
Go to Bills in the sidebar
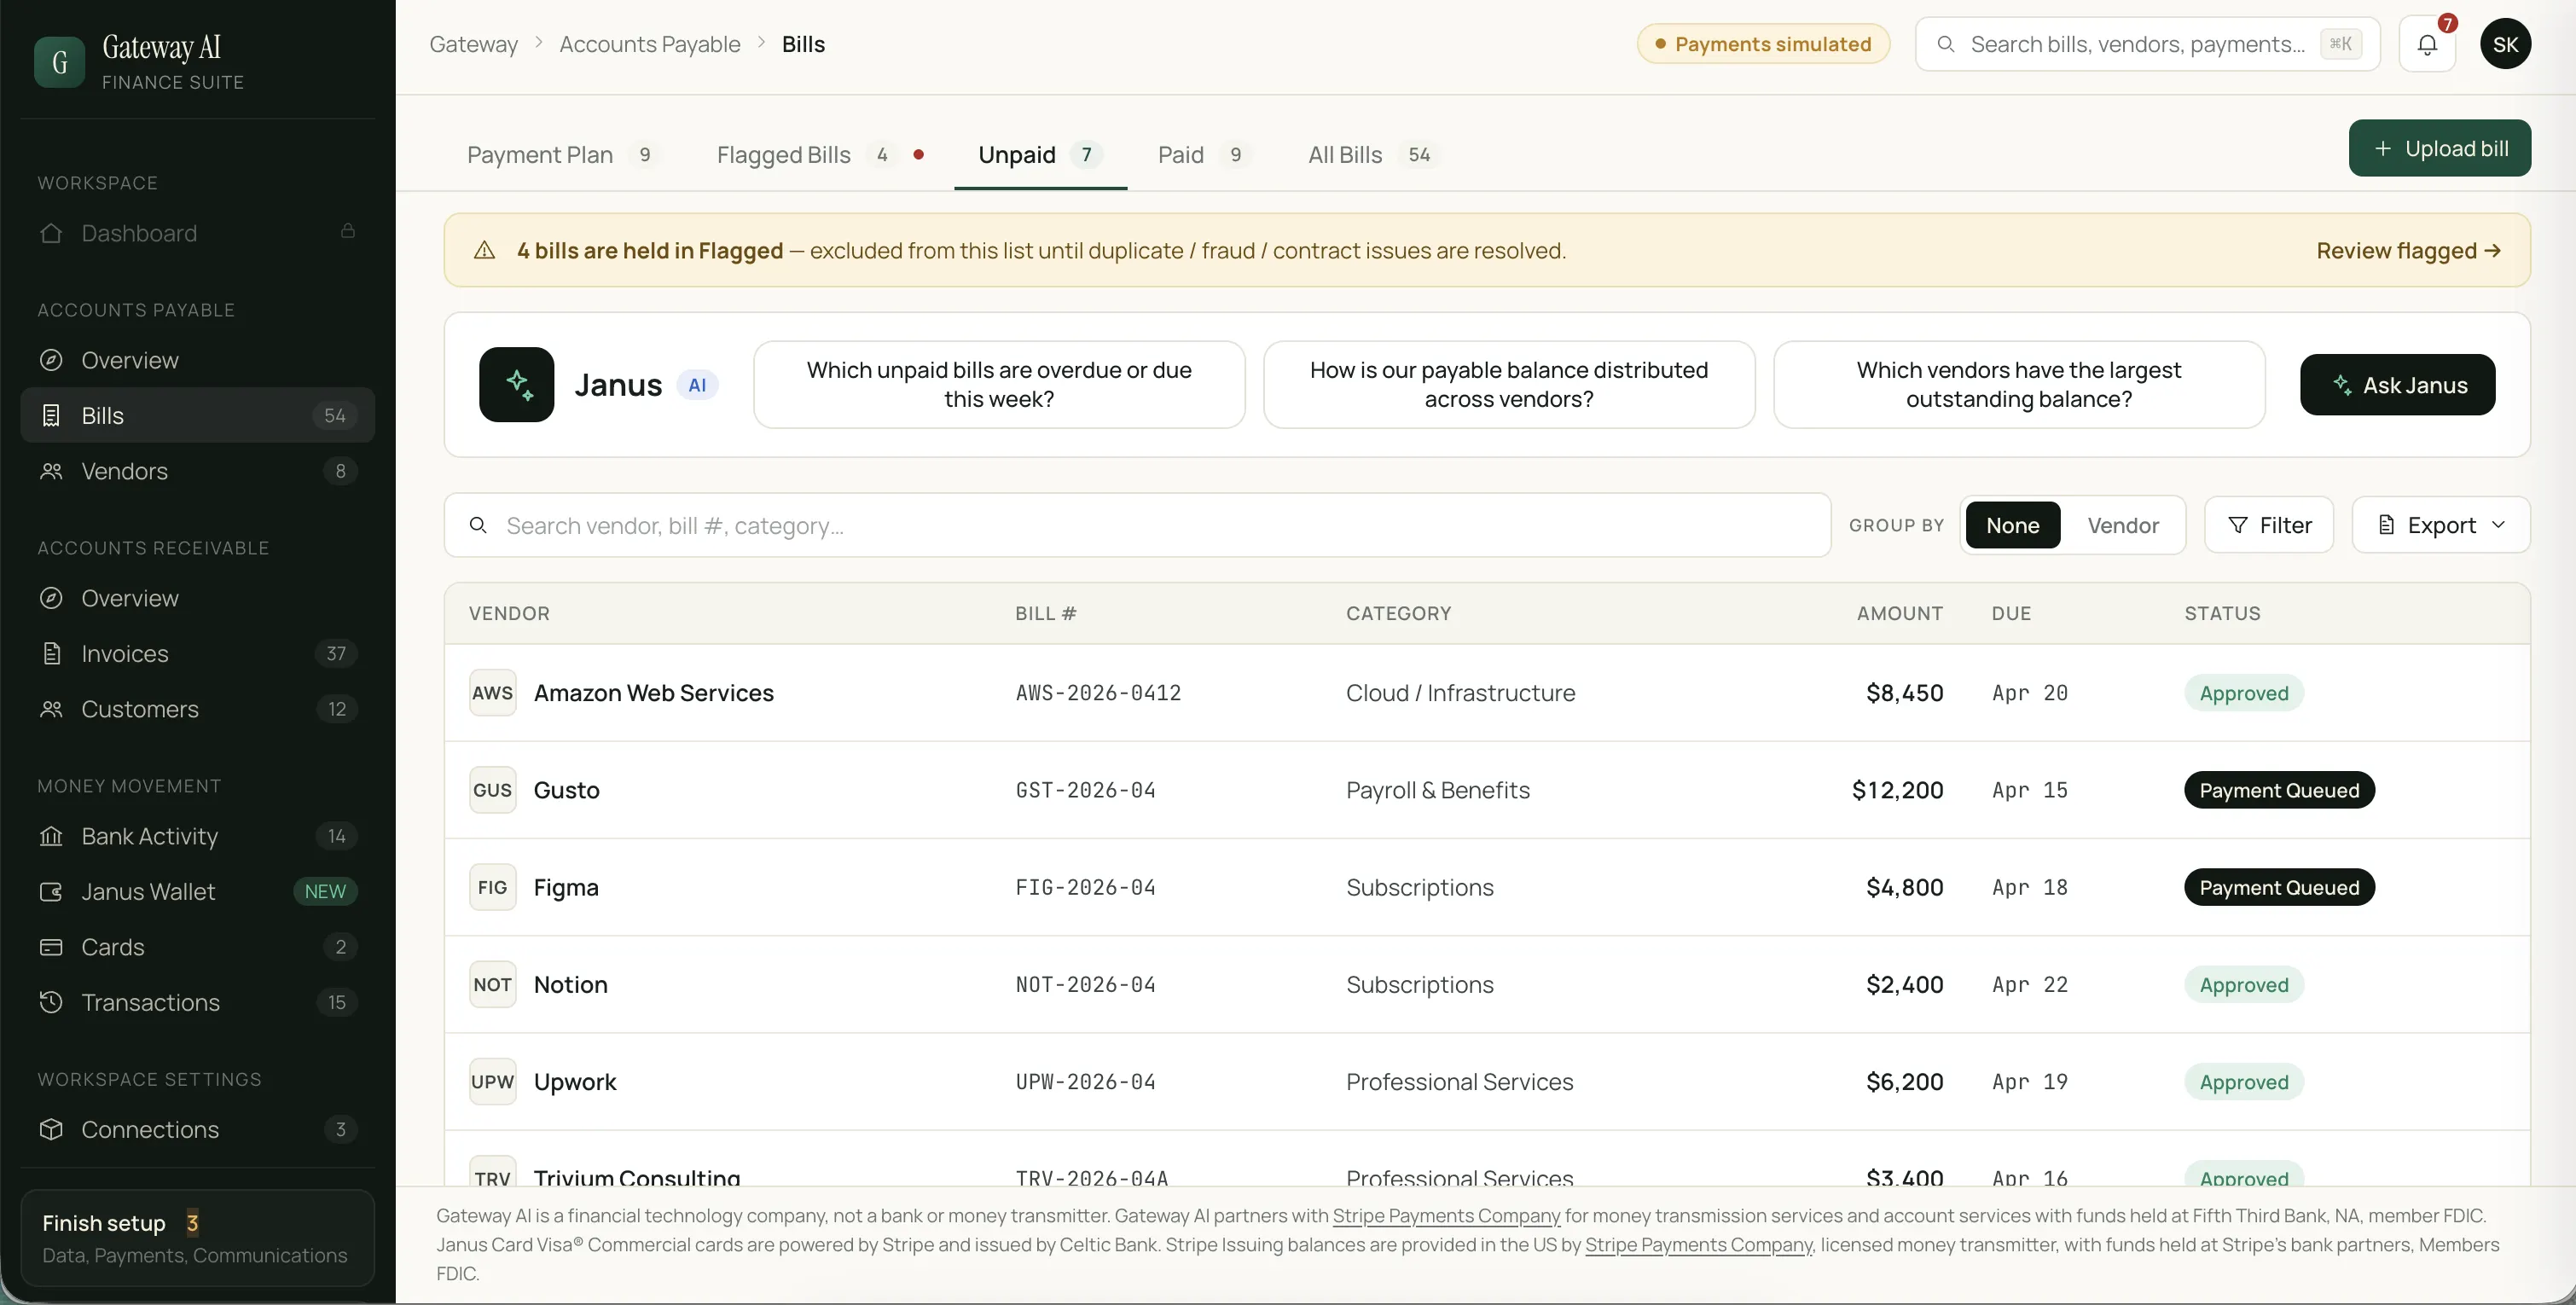(197, 415)
